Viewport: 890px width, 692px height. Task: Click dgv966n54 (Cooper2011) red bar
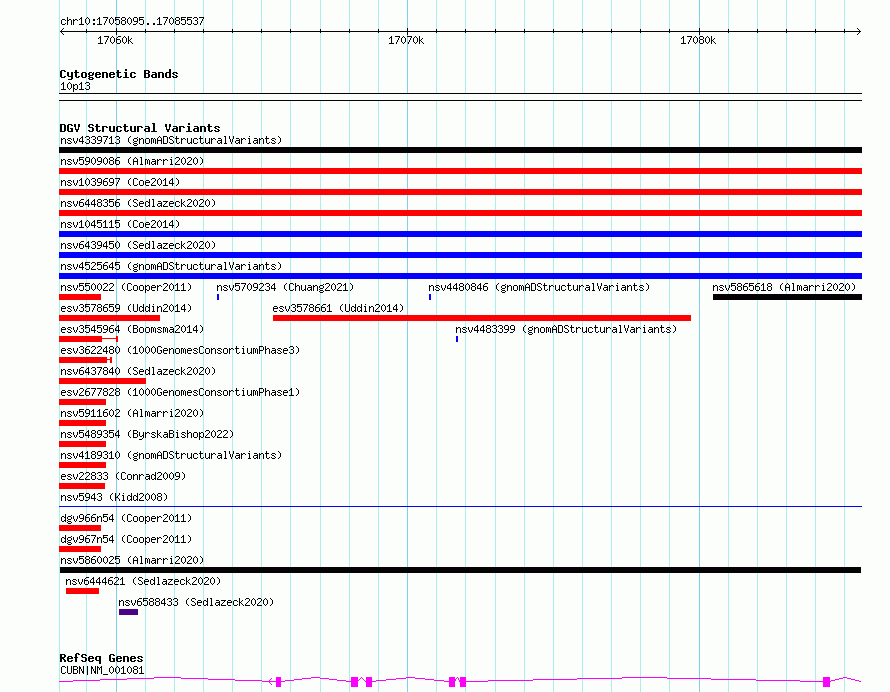click(x=80, y=528)
